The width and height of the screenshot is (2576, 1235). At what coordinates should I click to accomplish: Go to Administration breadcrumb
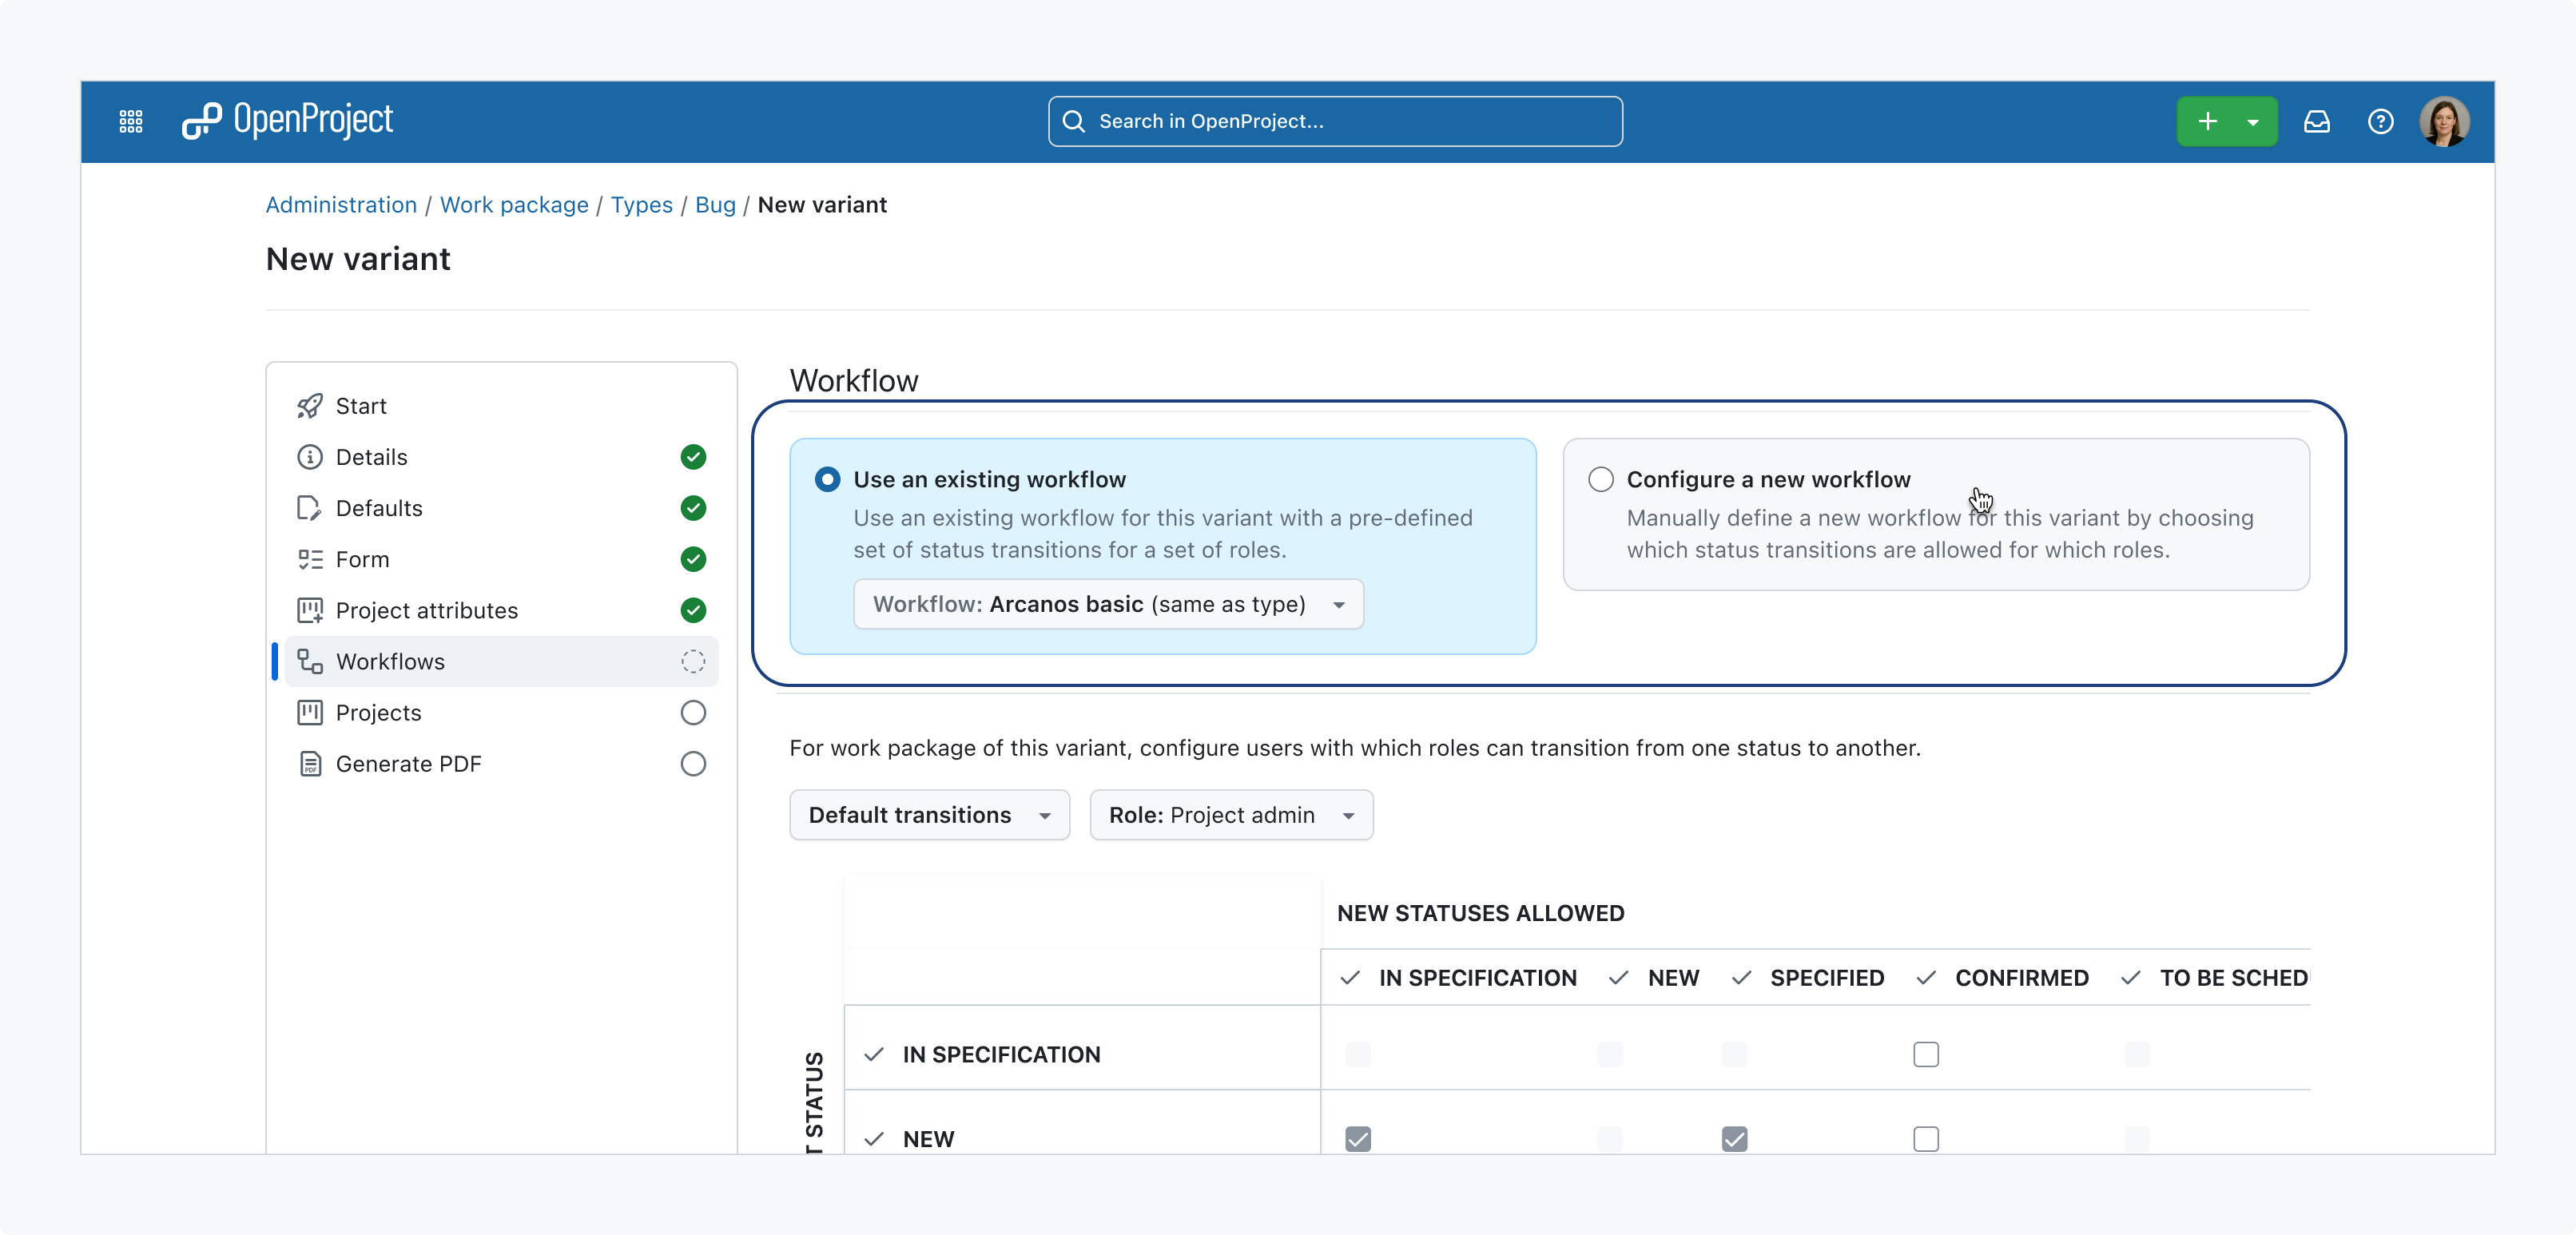point(341,205)
